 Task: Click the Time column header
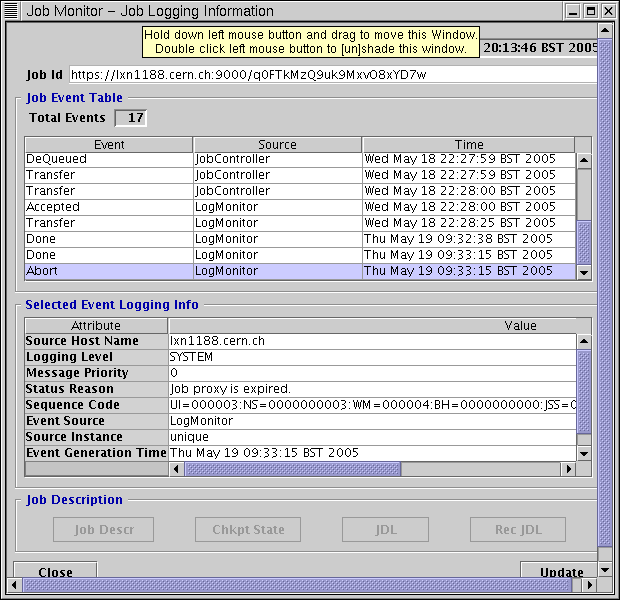pos(468,145)
